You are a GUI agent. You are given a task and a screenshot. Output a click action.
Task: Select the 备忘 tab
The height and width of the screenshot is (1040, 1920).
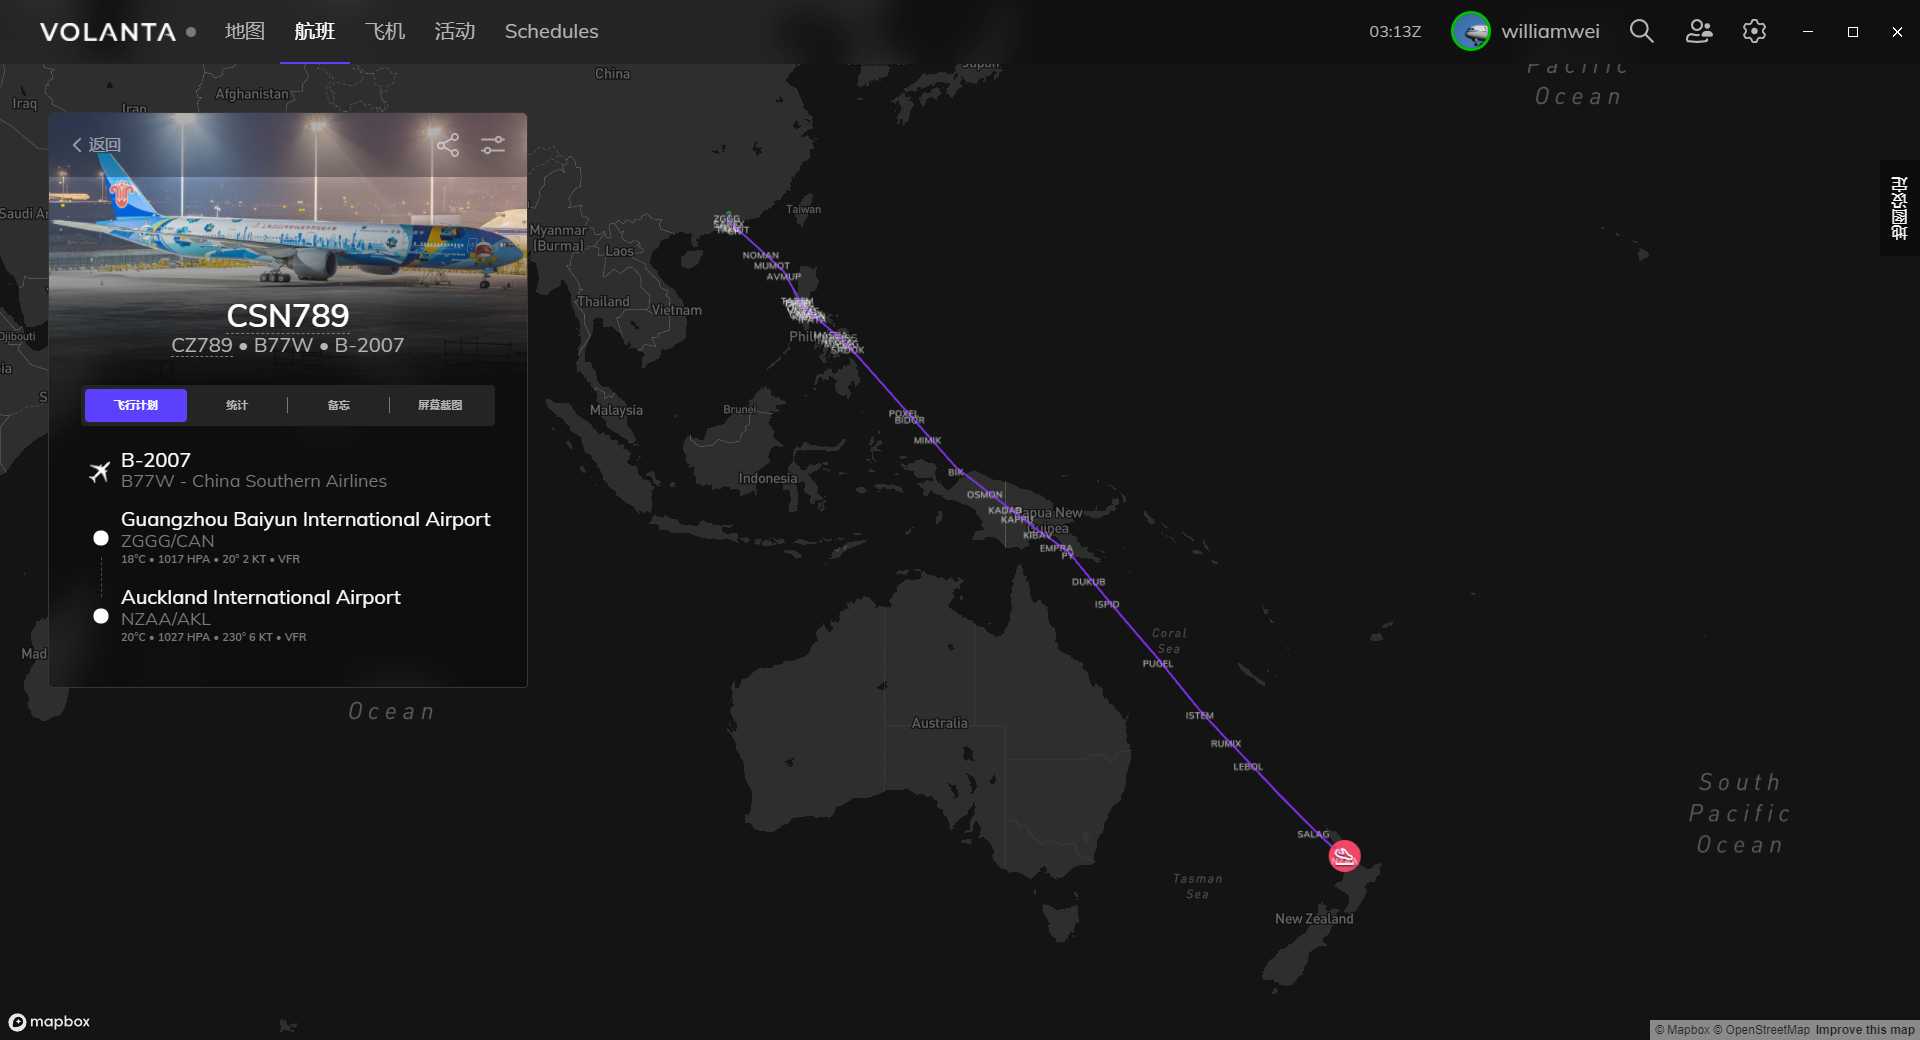pos(339,405)
